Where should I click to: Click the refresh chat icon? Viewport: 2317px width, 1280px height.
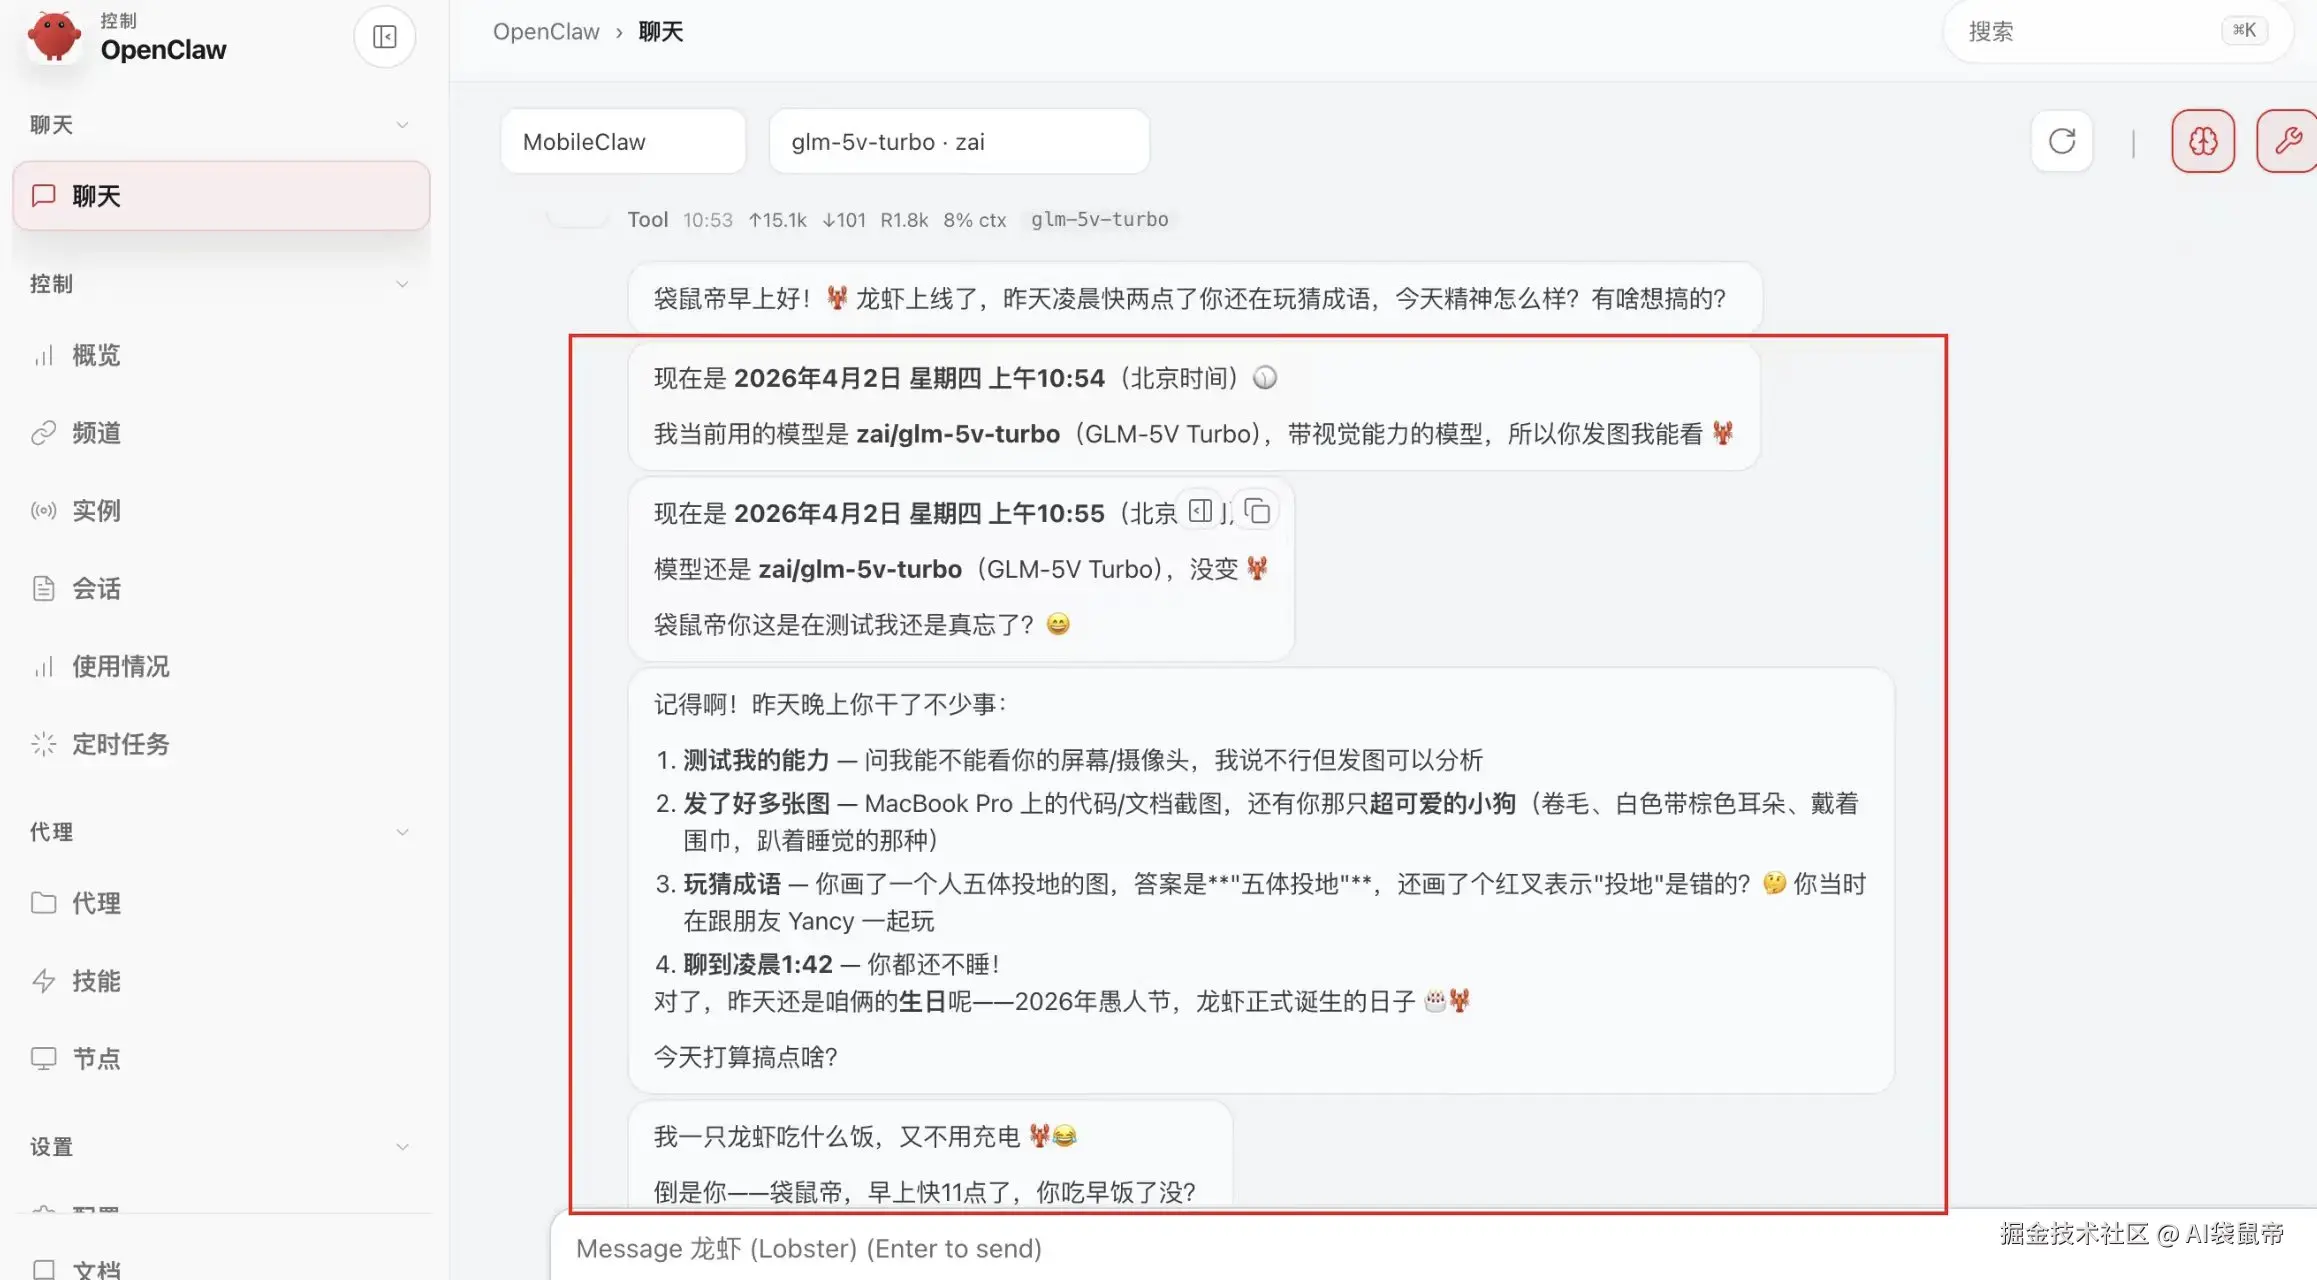tap(2062, 141)
